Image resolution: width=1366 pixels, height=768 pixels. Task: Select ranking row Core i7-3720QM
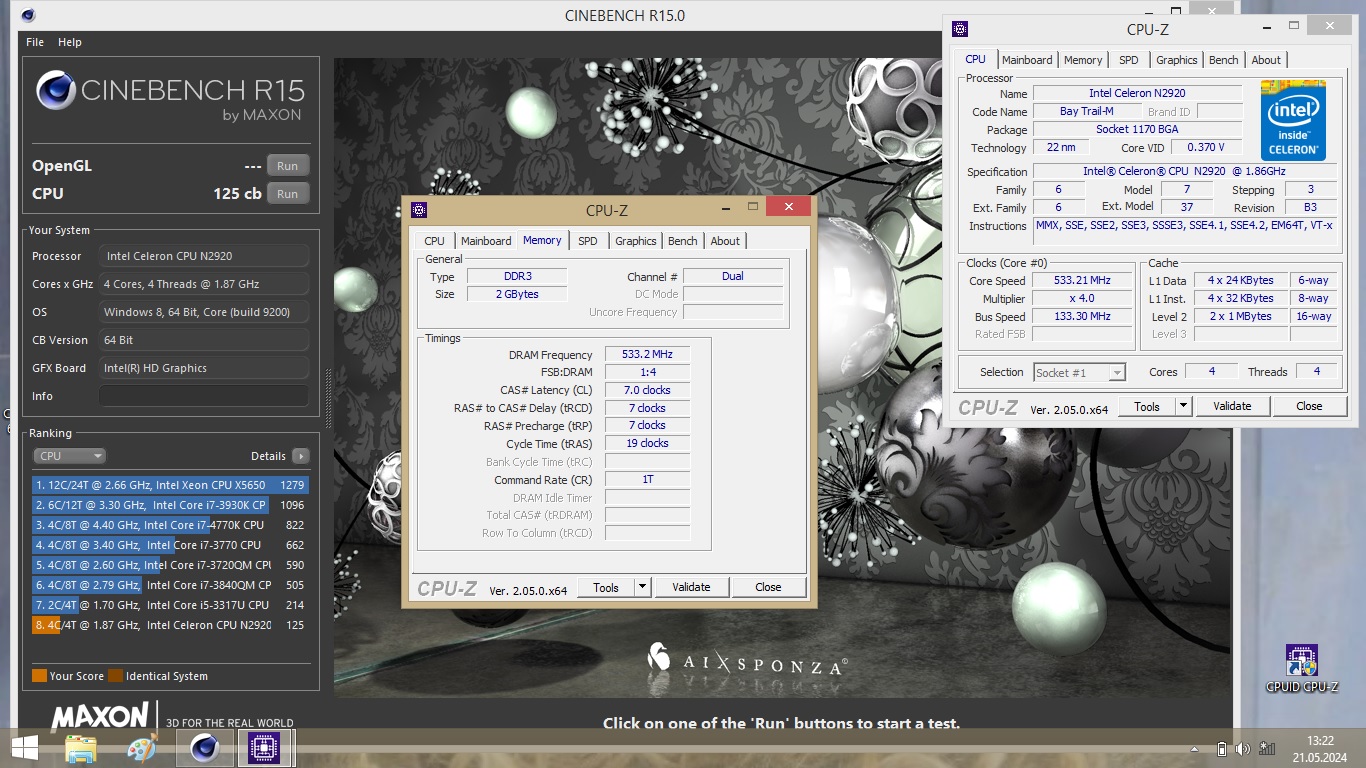click(x=170, y=565)
